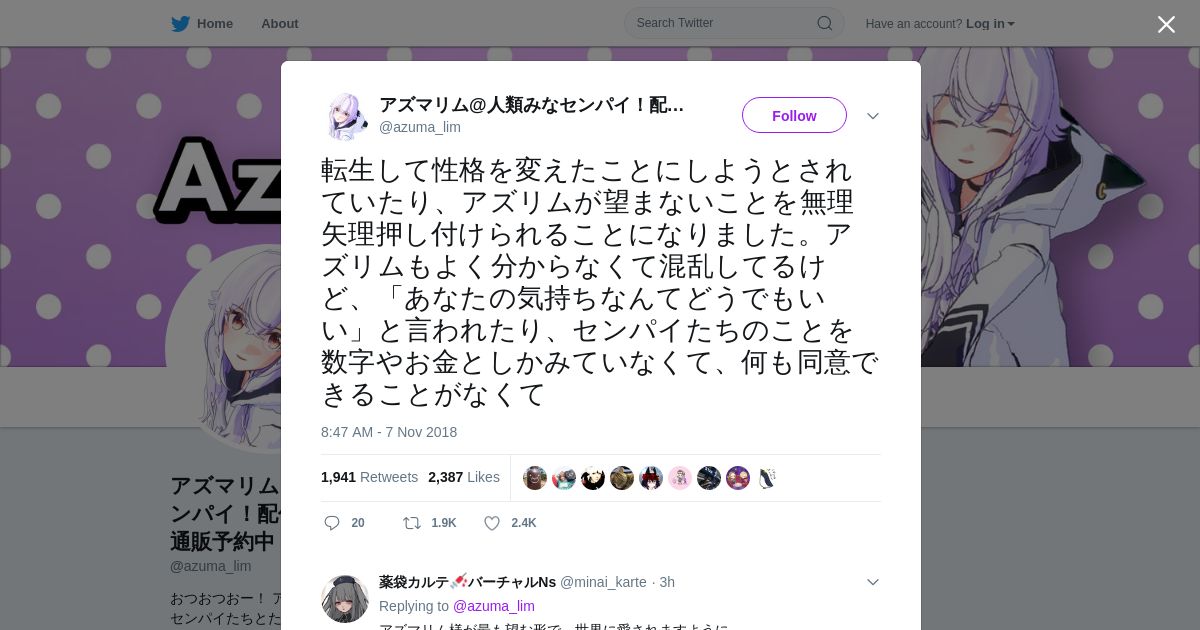The width and height of the screenshot is (1200, 630).
Task: Open minai_karte's reply avatar
Action: (345, 599)
